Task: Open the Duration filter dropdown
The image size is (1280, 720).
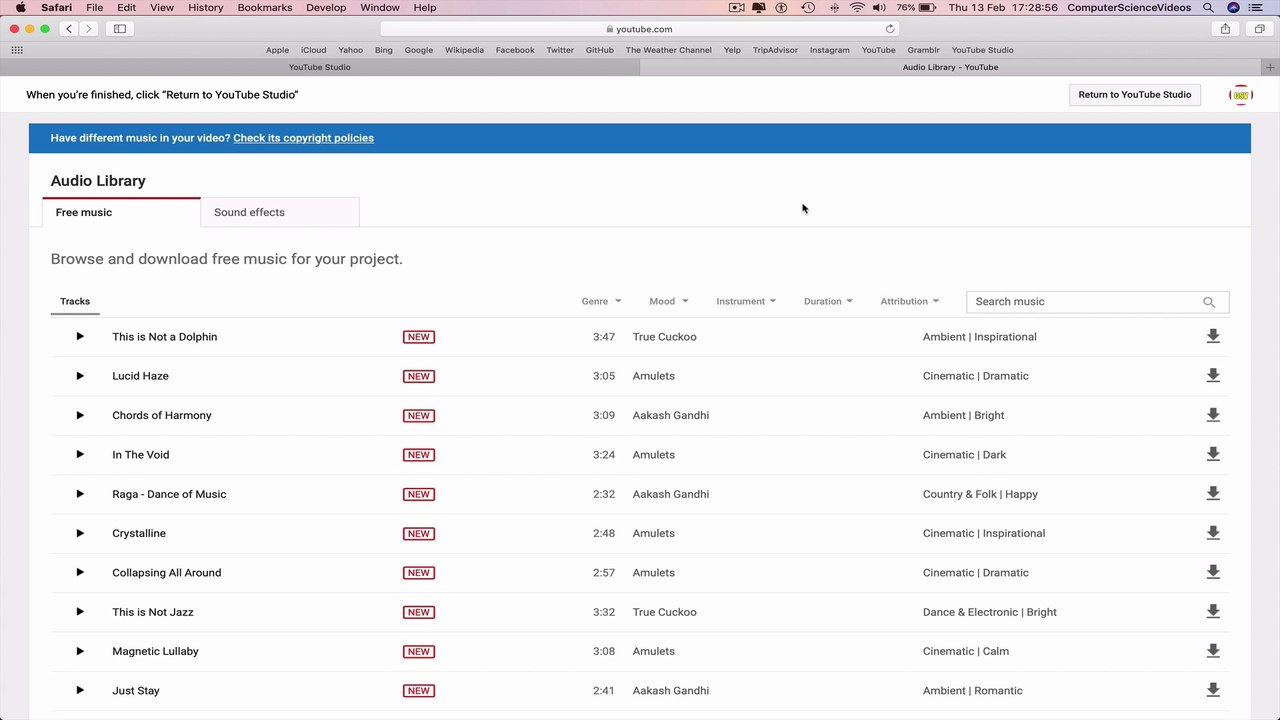Action: [x=828, y=301]
